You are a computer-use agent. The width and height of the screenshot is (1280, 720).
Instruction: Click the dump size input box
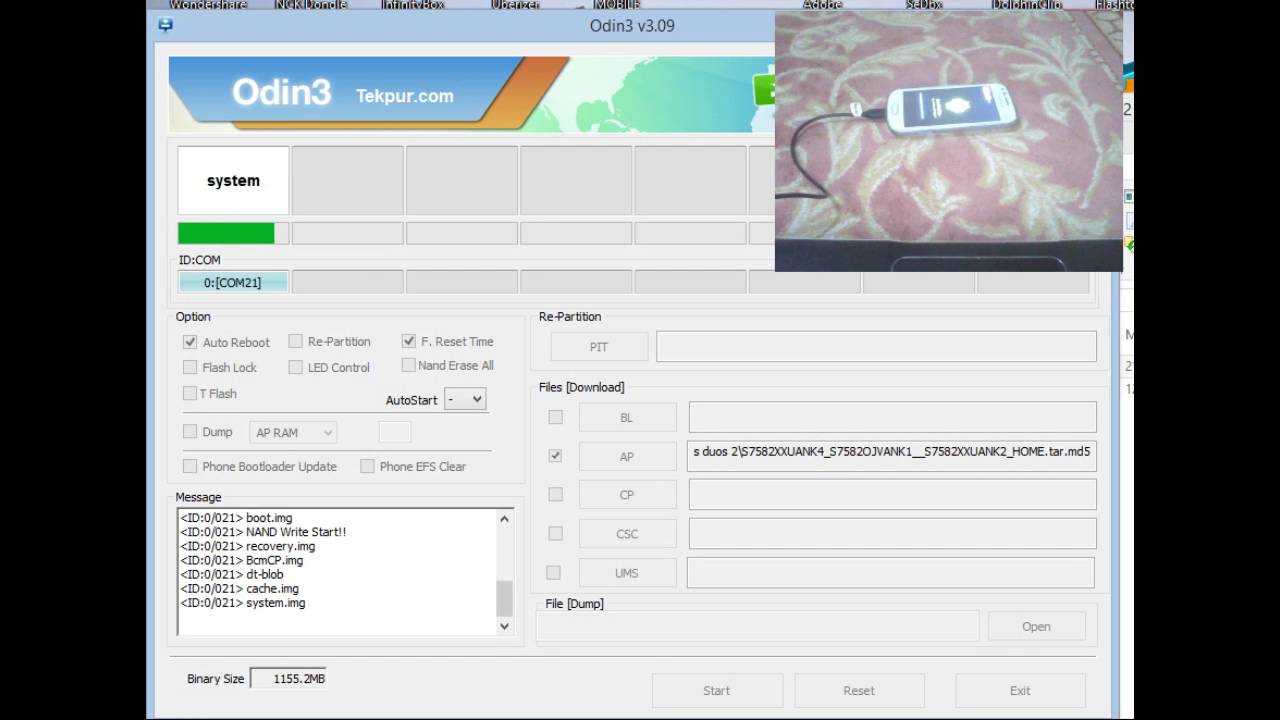[395, 432]
